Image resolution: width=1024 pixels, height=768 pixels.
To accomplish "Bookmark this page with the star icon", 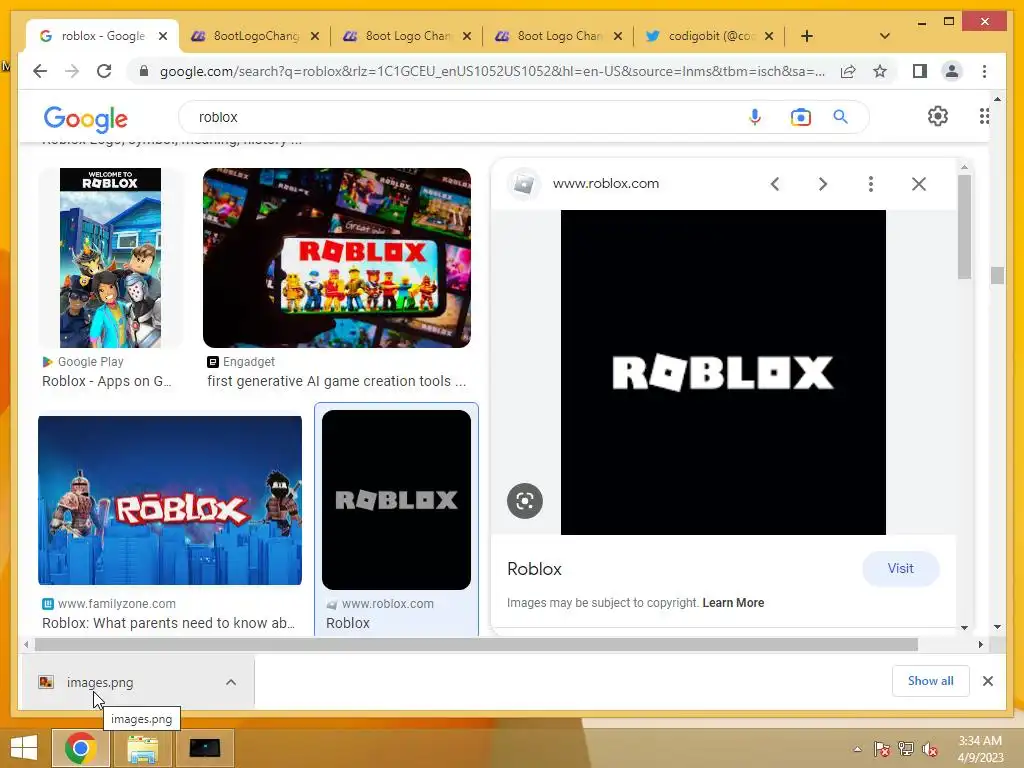I will pyautogui.click(x=880, y=71).
